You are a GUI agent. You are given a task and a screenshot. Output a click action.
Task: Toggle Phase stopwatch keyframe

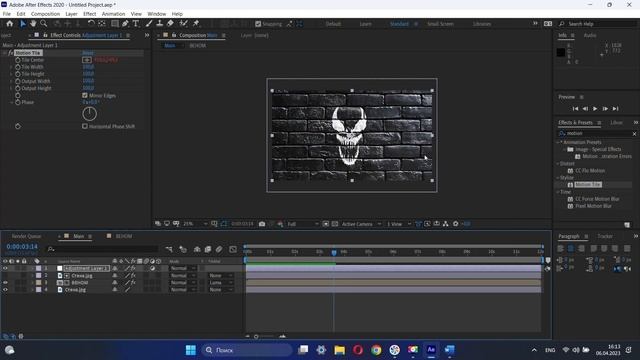coord(18,102)
